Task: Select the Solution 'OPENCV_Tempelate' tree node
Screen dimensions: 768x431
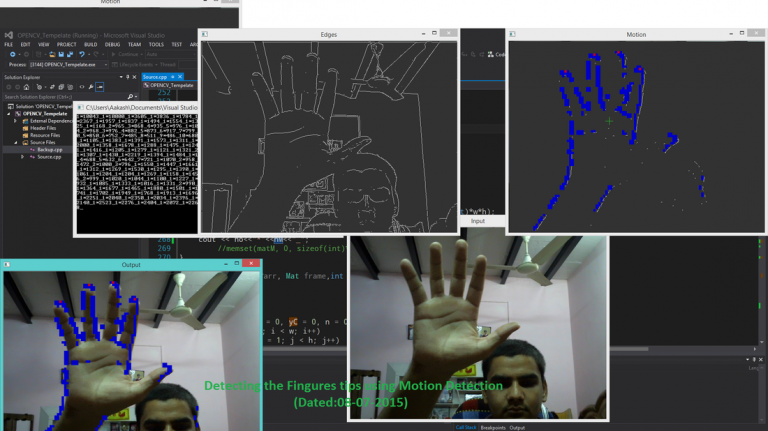Action: click(x=43, y=106)
